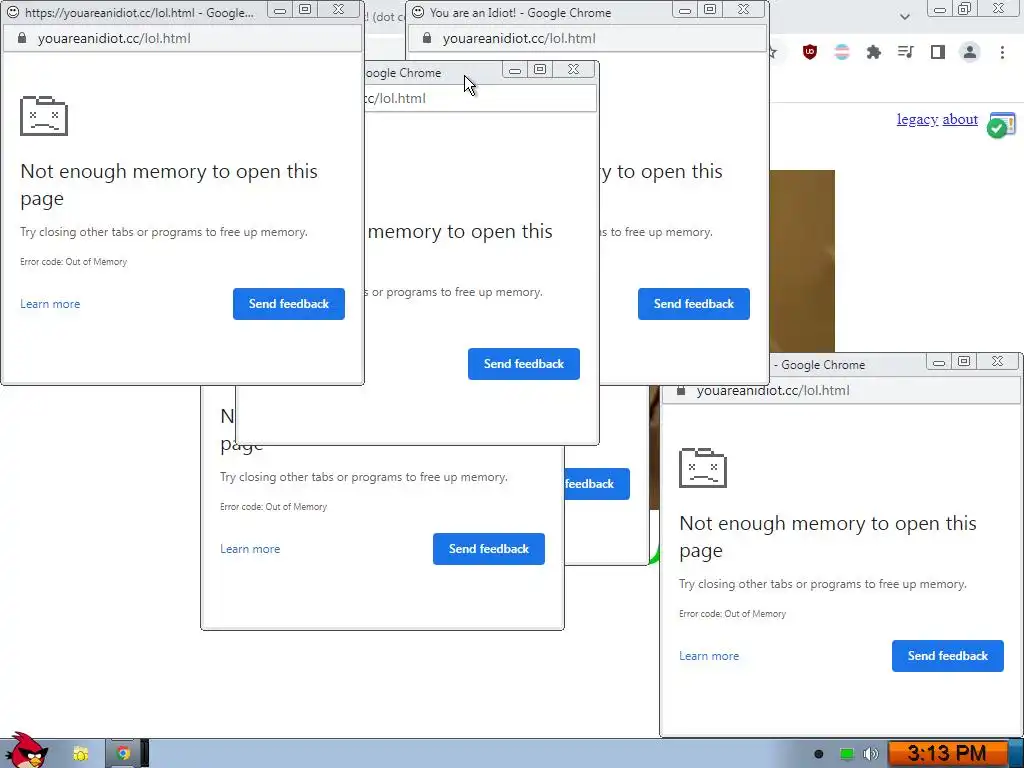The height and width of the screenshot is (768, 1024).
Task: Toggle the Chrome side panel icon
Action: tap(938, 52)
